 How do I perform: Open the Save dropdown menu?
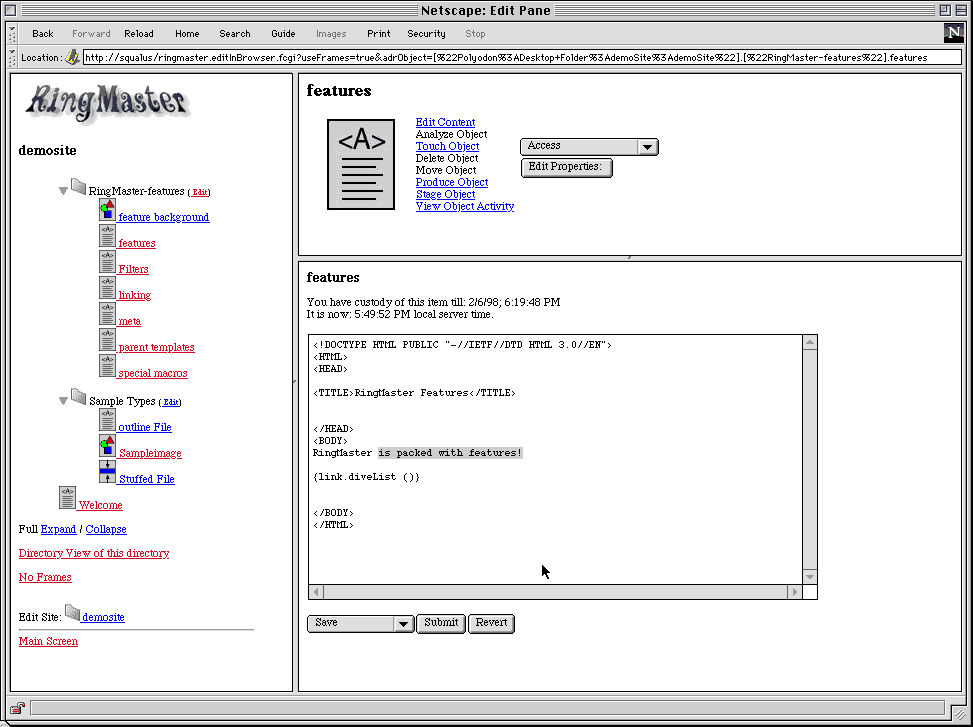pos(360,623)
